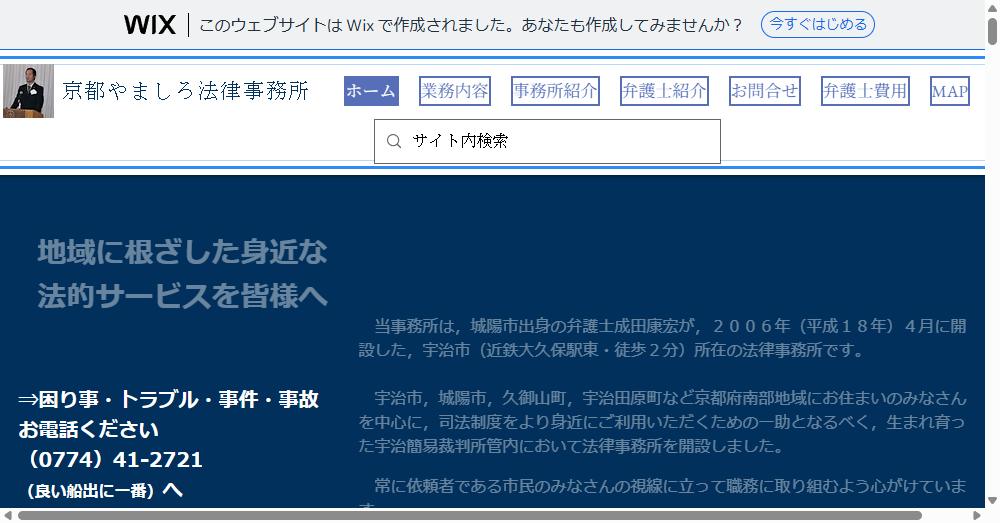The image size is (1000, 523).
Task: Open the 弁護士費用 menu item
Action: tap(865, 91)
